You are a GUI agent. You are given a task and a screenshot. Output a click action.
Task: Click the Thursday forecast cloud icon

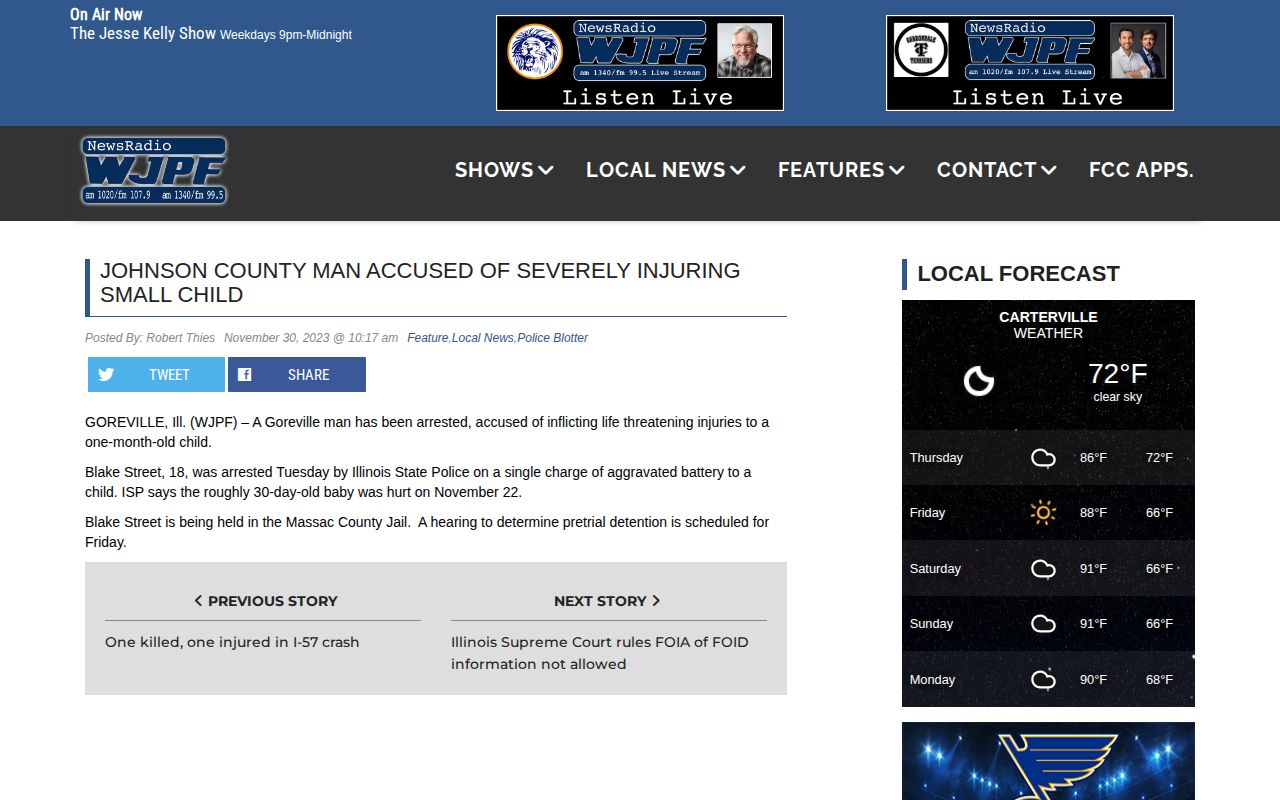click(1043, 458)
